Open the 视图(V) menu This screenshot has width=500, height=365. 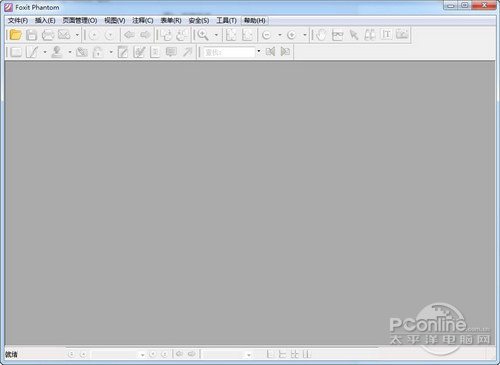[x=115, y=21]
